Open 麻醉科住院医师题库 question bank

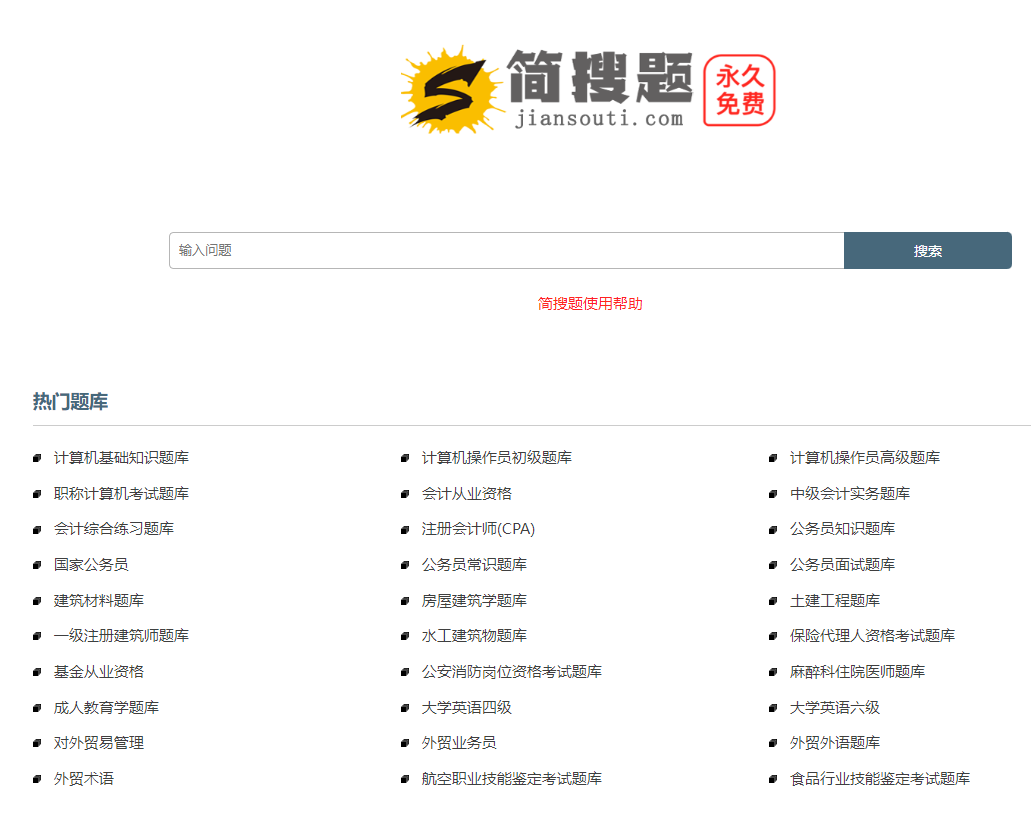click(x=857, y=672)
